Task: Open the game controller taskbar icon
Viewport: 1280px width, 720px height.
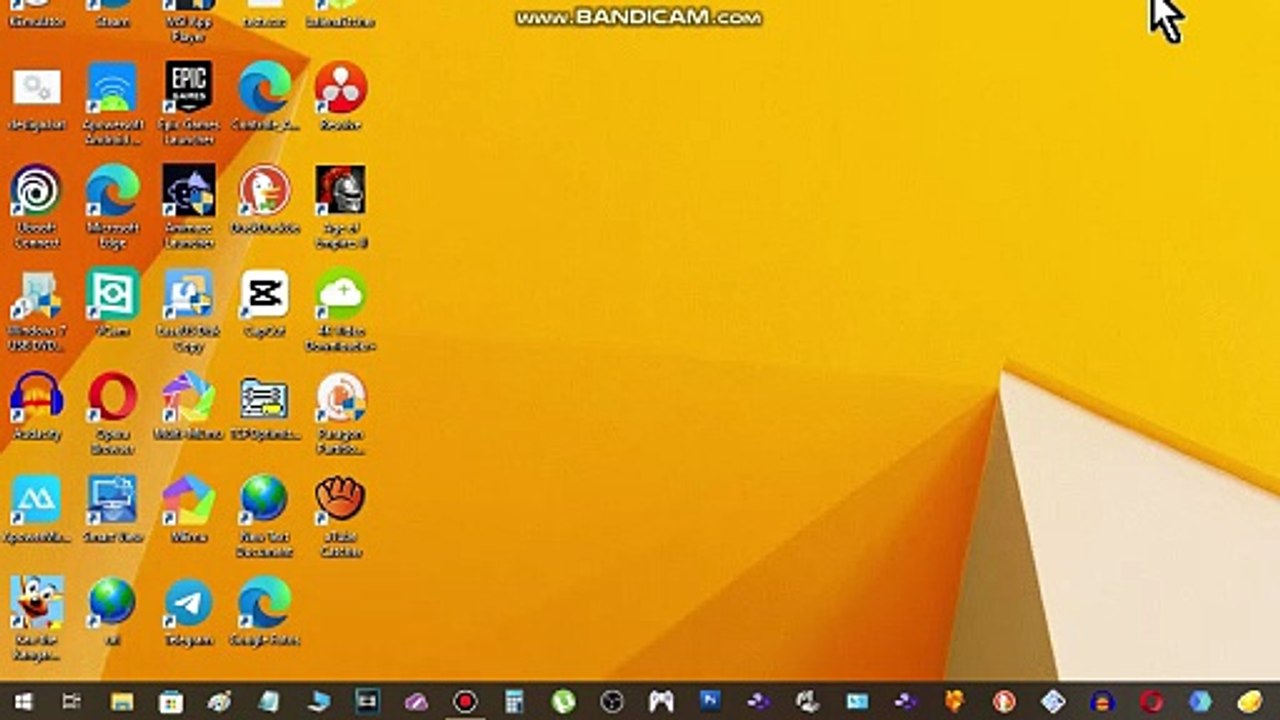Action: point(661,702)
